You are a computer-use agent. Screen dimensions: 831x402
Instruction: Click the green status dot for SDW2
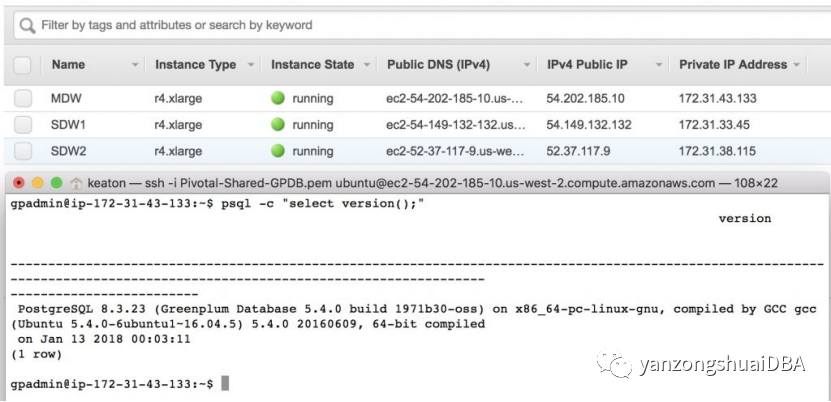coord(278,151)
